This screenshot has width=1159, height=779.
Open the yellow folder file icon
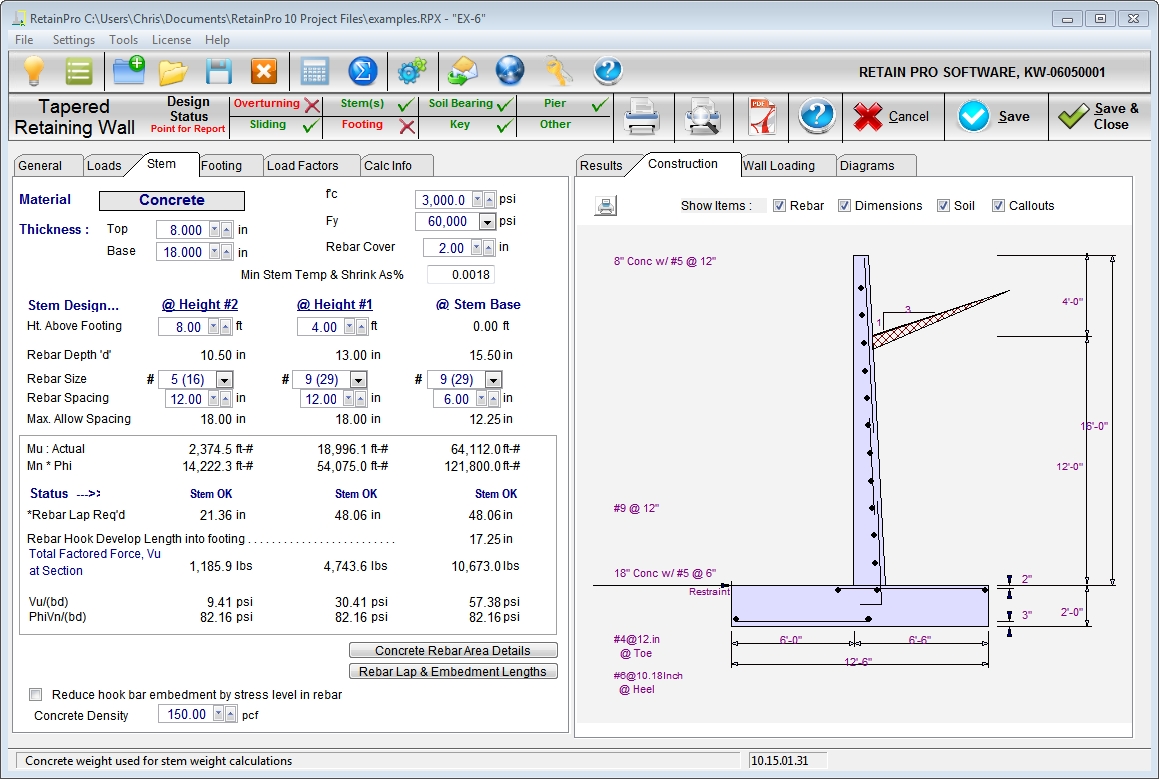pyautogui.click(x=173, y=72)
